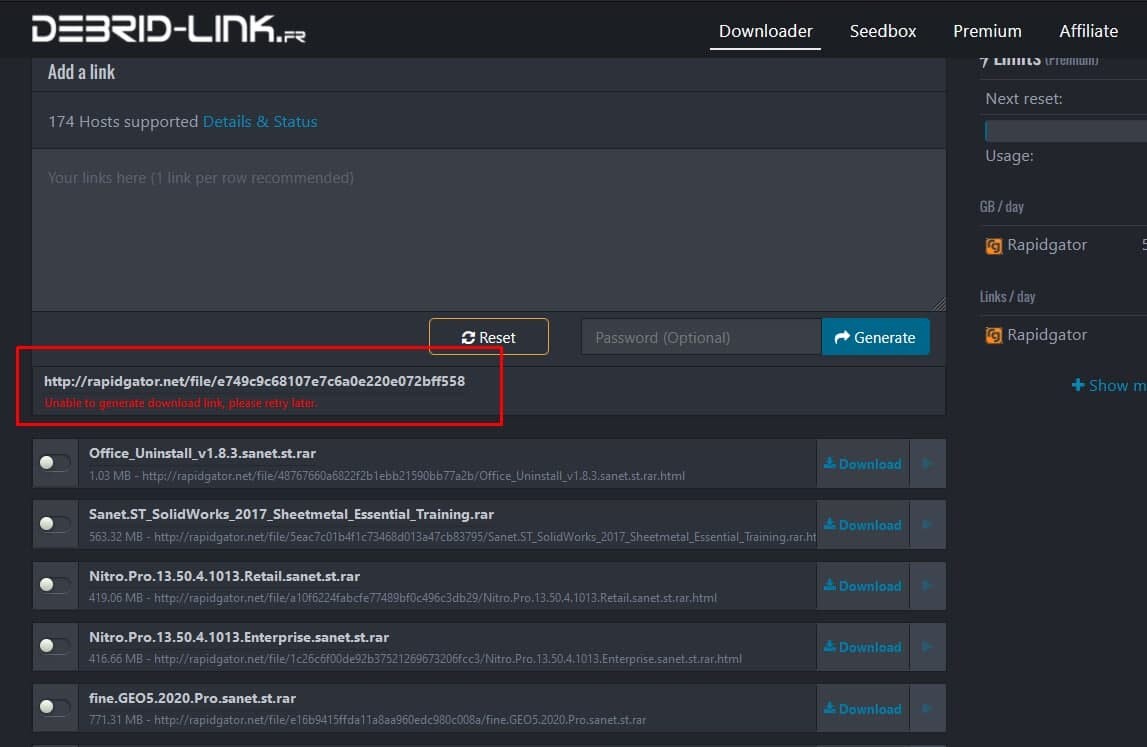The image size is (1147, 747).
Task: Click Rapidgator icon under Links / day
Action: [993, 336]
